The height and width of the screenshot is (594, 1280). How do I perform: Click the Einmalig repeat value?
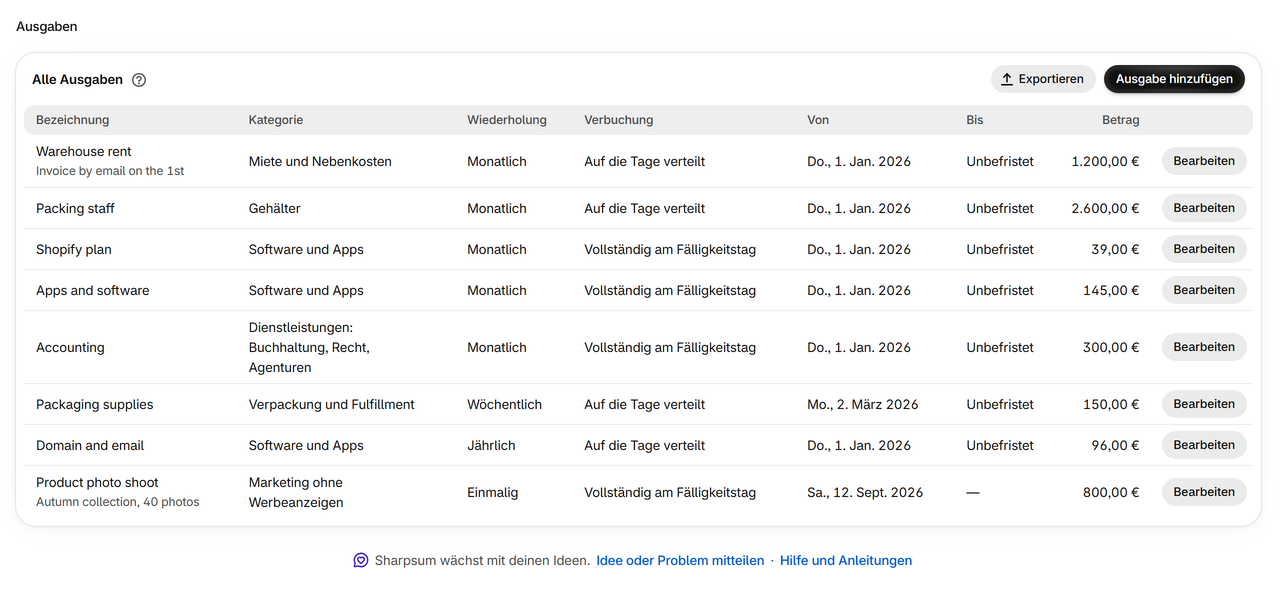pyautogui.click(x=493, y=493)
